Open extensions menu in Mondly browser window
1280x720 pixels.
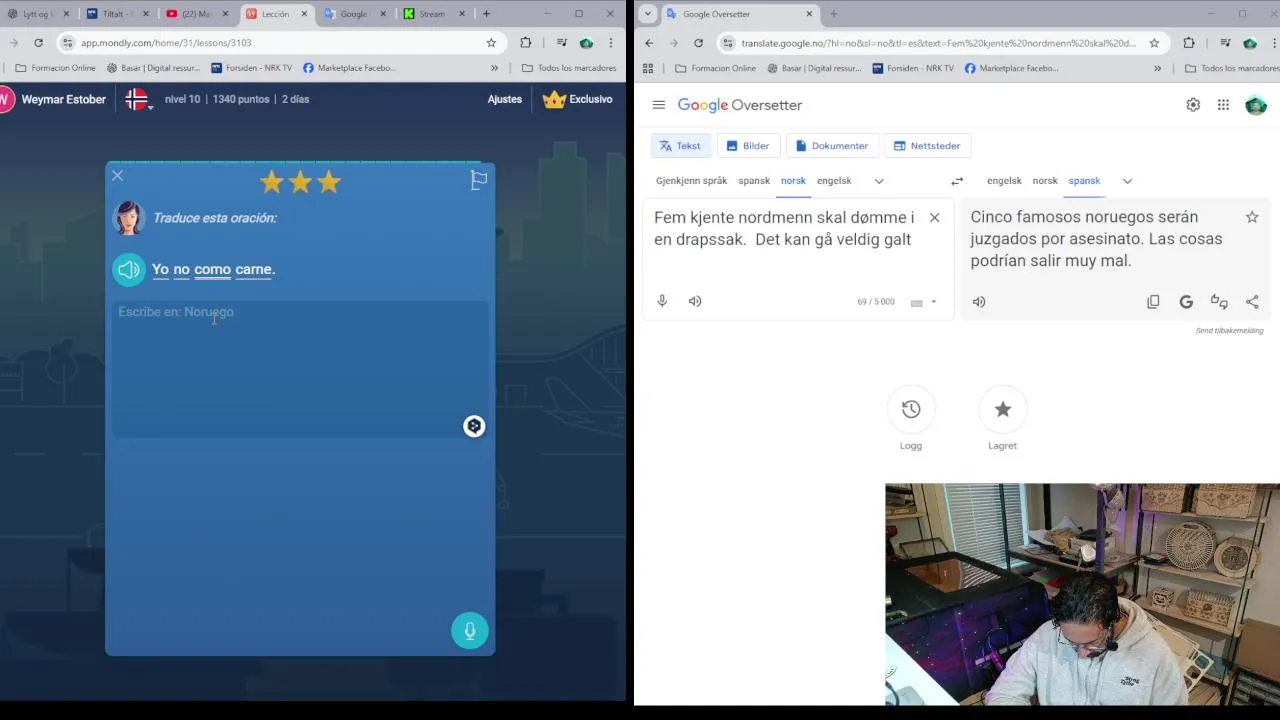click(x=525, y=43)
